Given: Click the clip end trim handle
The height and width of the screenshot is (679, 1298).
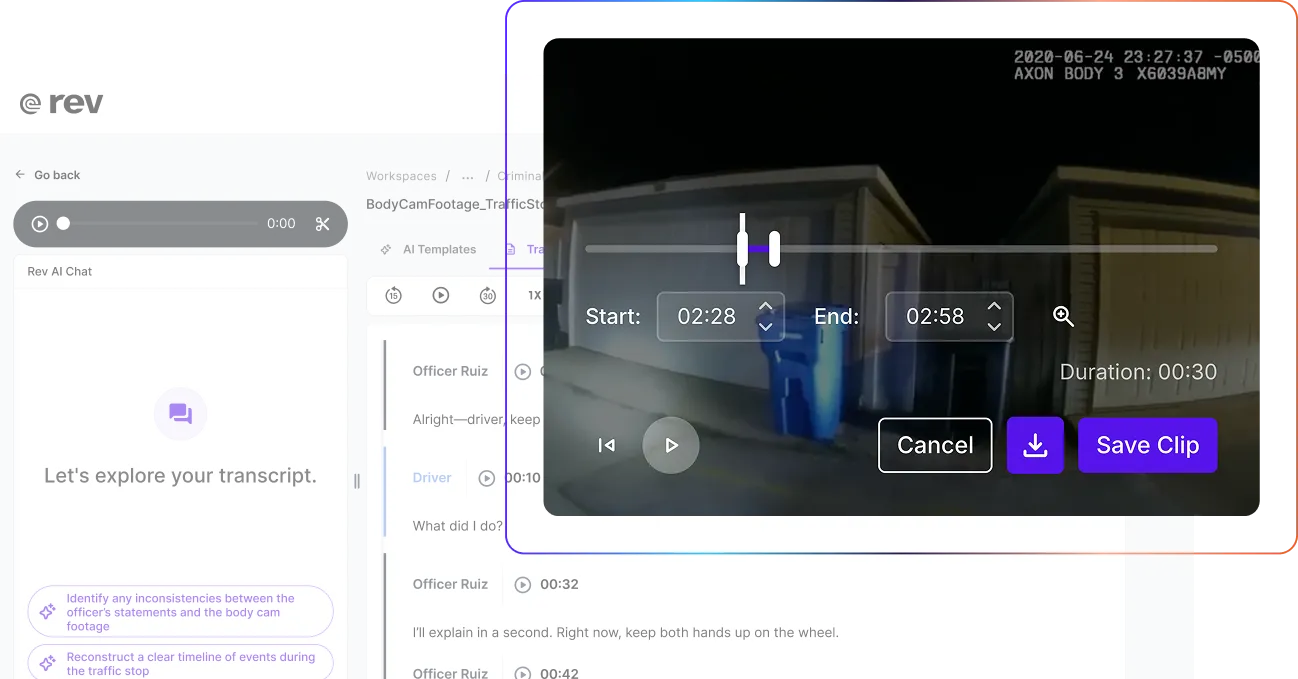Looking at the screenshot, I should [x=774, y=248].
